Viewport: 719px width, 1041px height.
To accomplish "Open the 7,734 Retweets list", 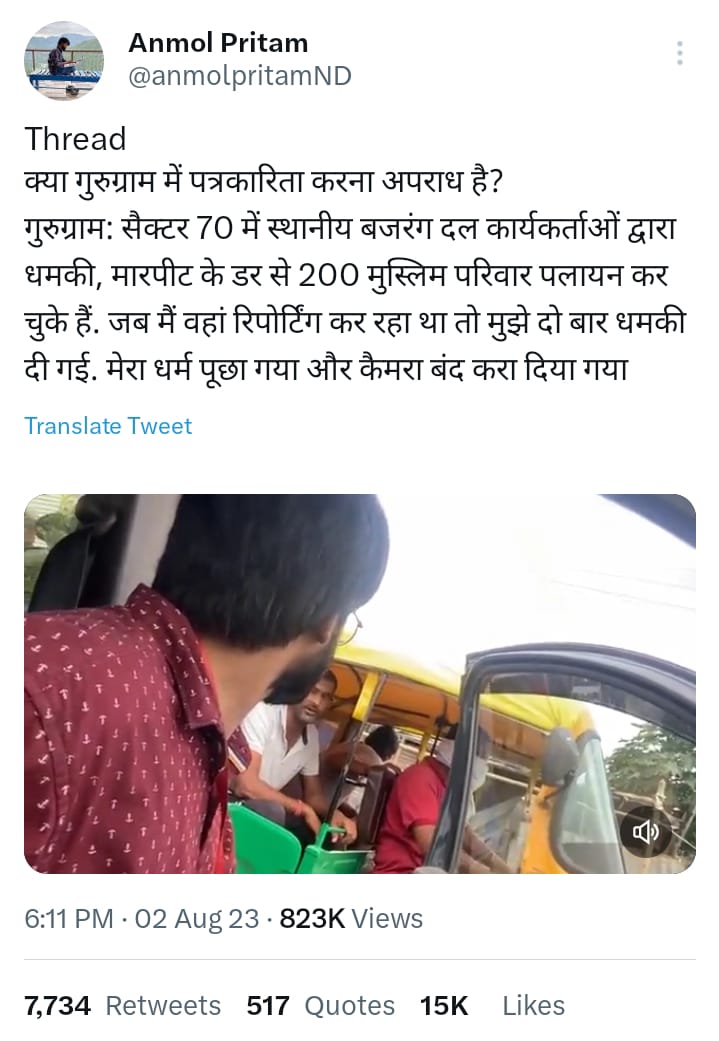I will click(123, 1006).
